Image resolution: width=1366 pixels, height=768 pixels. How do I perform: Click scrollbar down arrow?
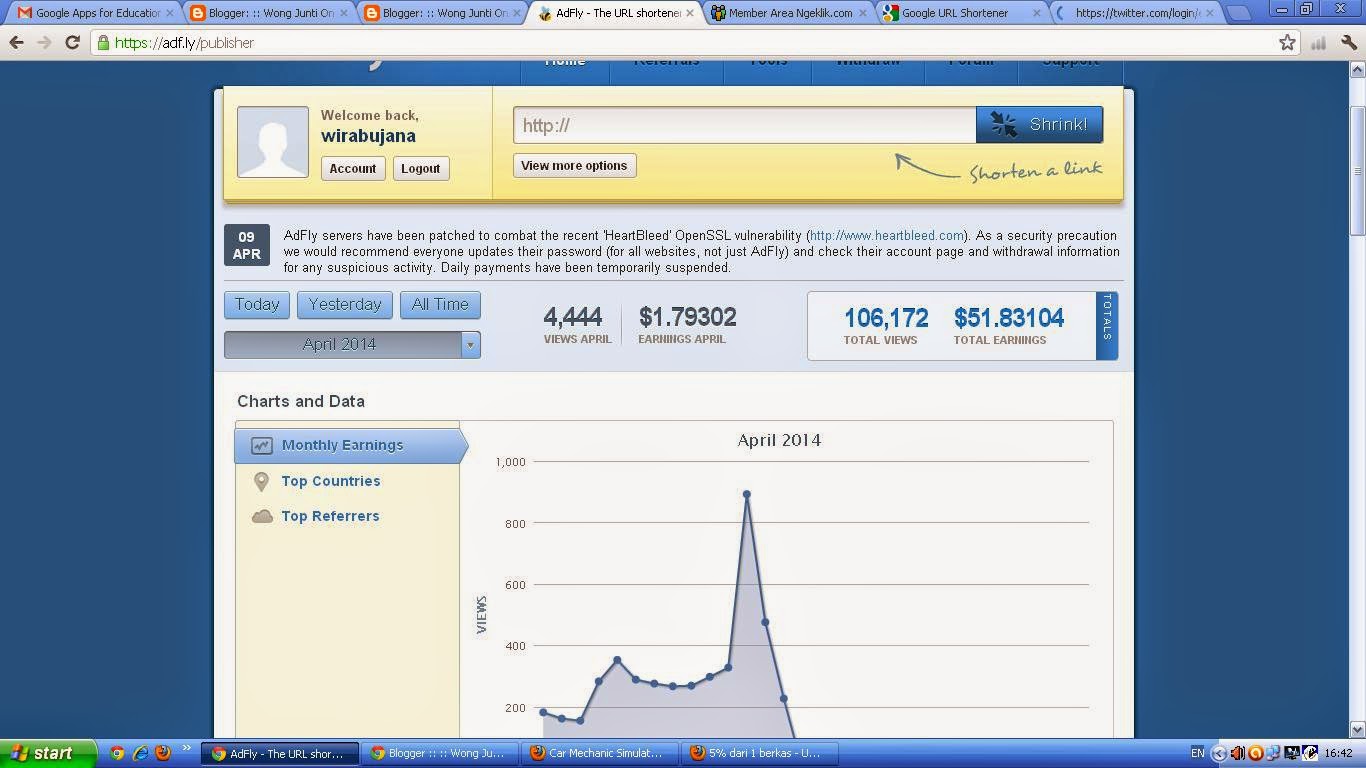(x=1357, y=730)
